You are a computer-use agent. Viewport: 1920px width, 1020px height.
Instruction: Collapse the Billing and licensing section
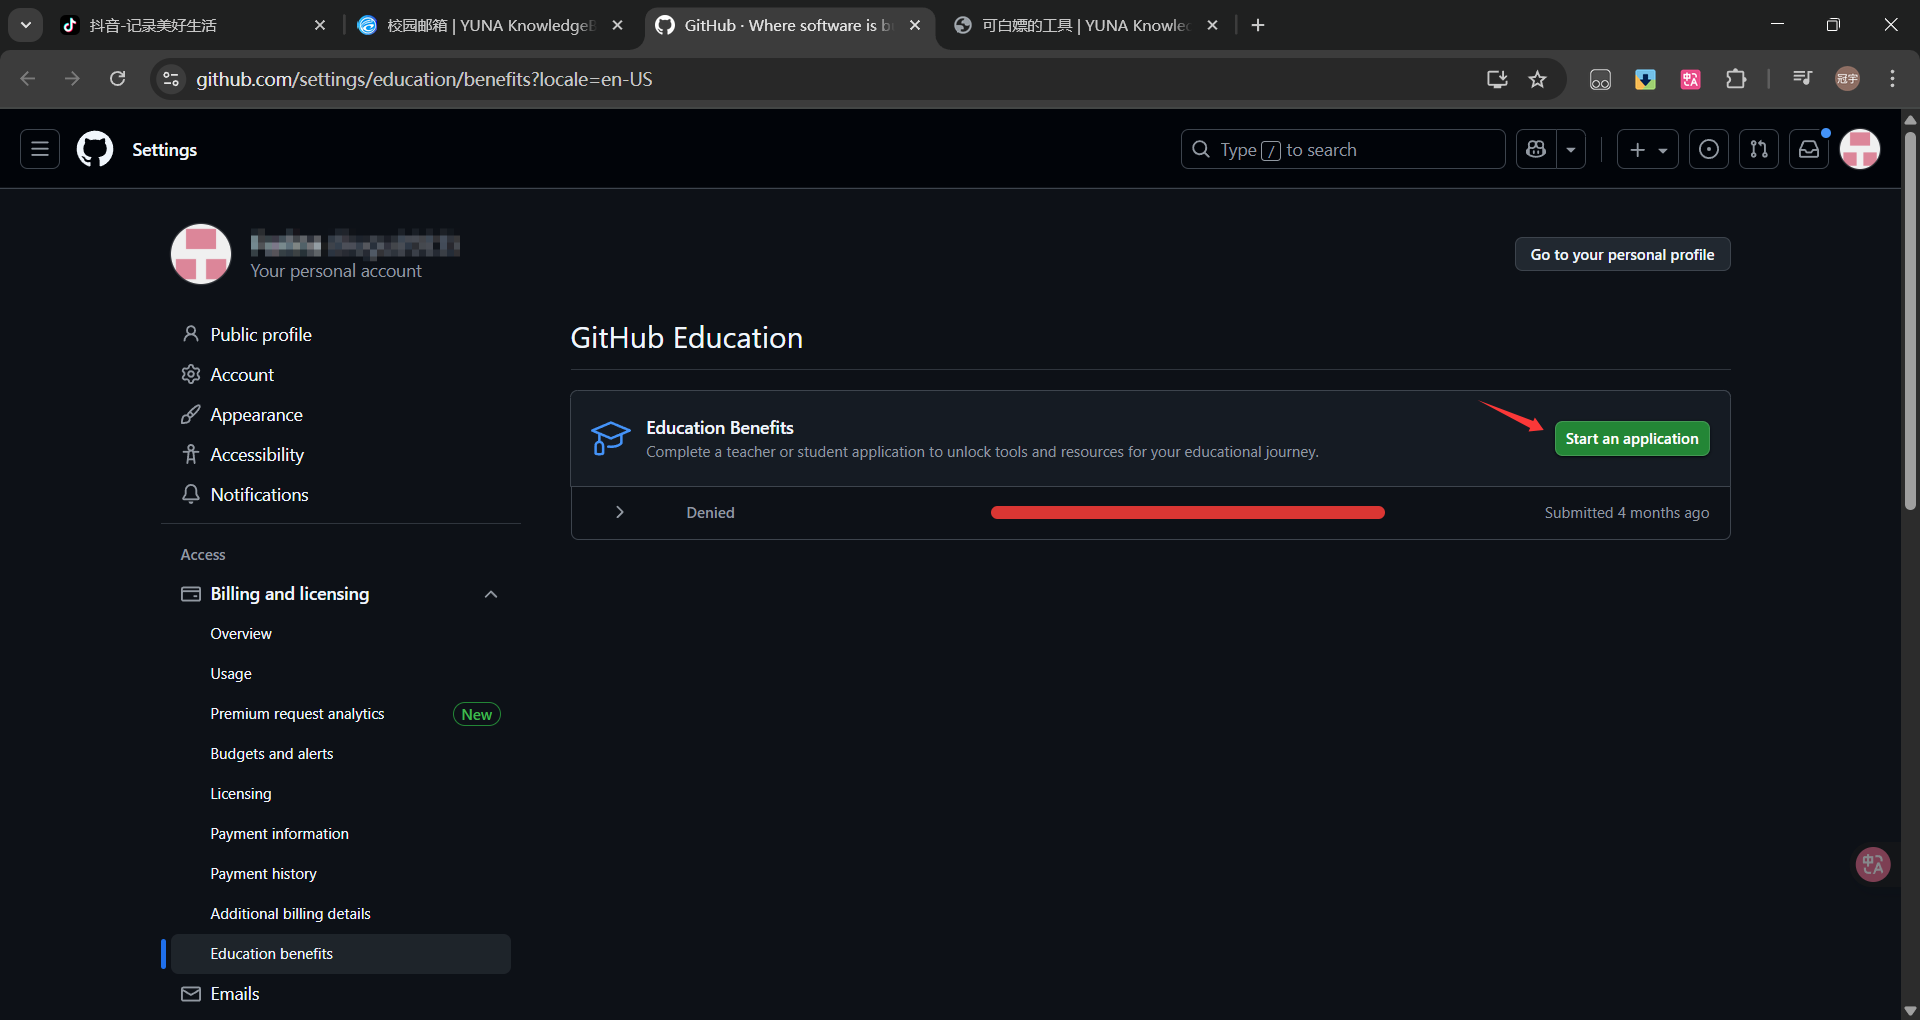[490, 594]
